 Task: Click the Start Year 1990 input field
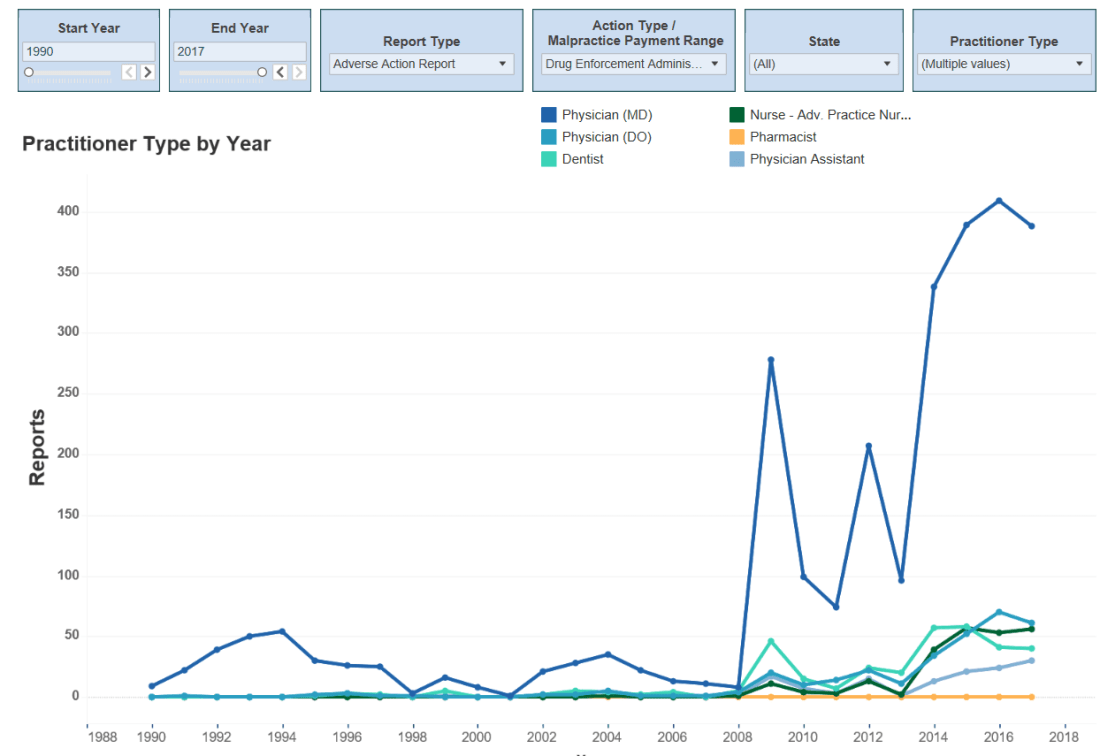point(89,52)
